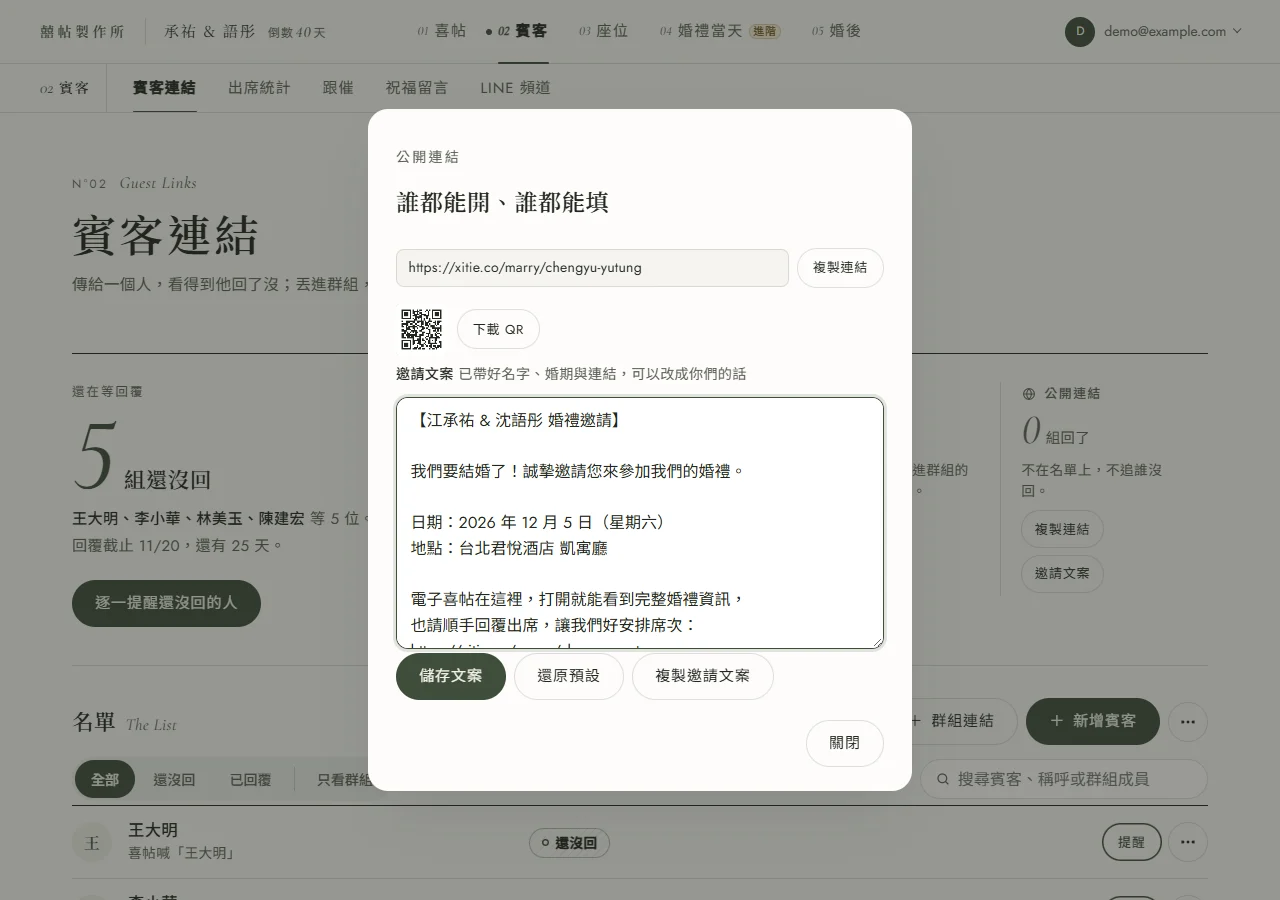
Task: Click the 進階 badge next to 婚禮當天
Action: [x=765, y=32]
